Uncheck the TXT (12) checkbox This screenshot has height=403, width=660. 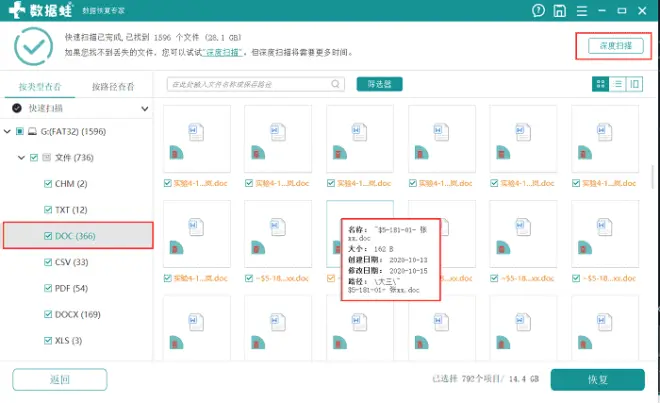click(x=48, y=210)
